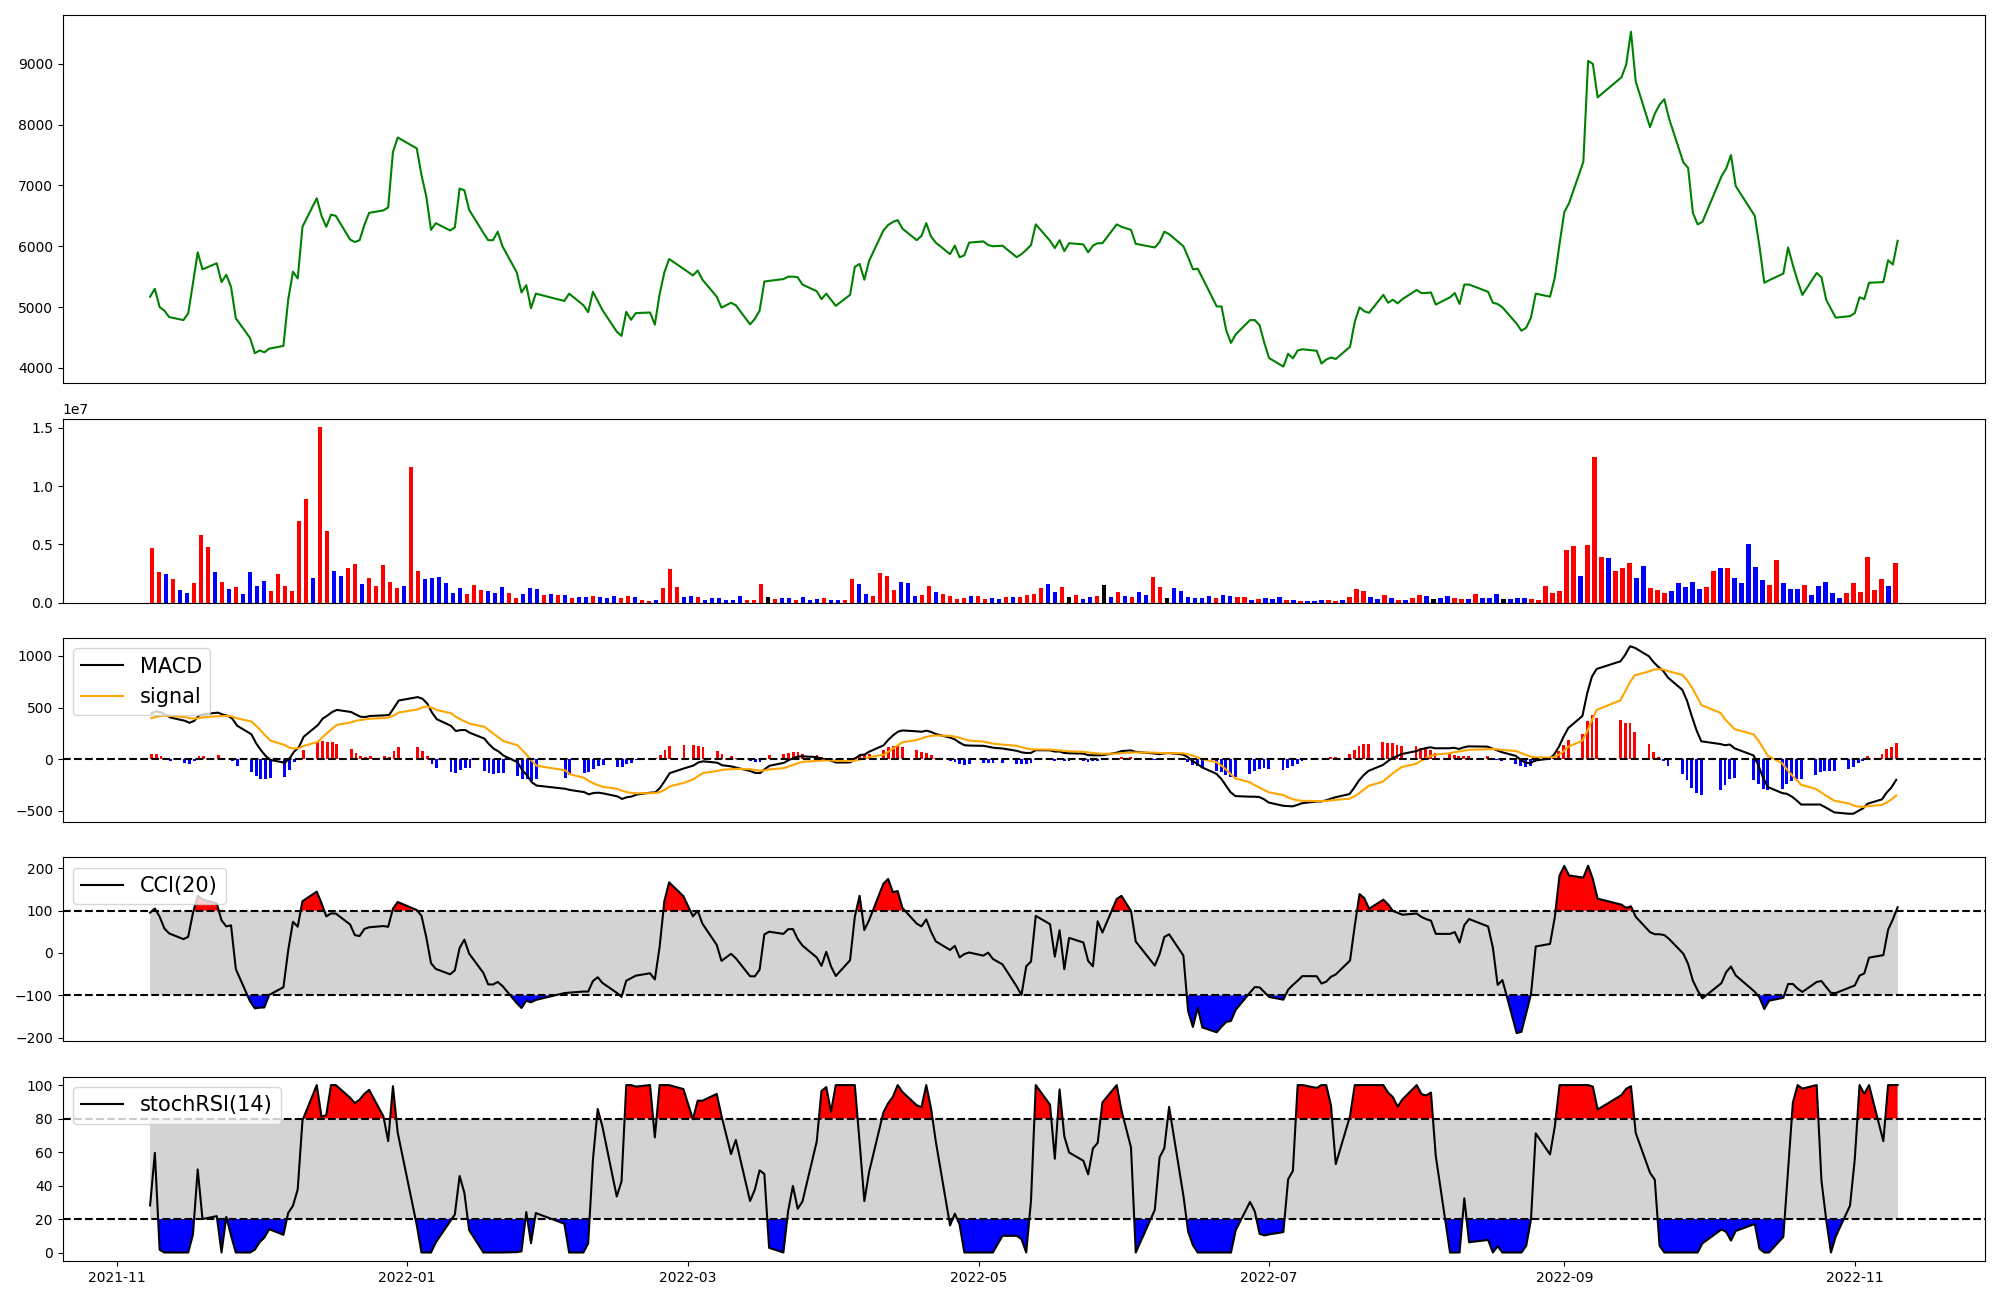Click the 2021-11 x-axis date label

click(118, 1277)
